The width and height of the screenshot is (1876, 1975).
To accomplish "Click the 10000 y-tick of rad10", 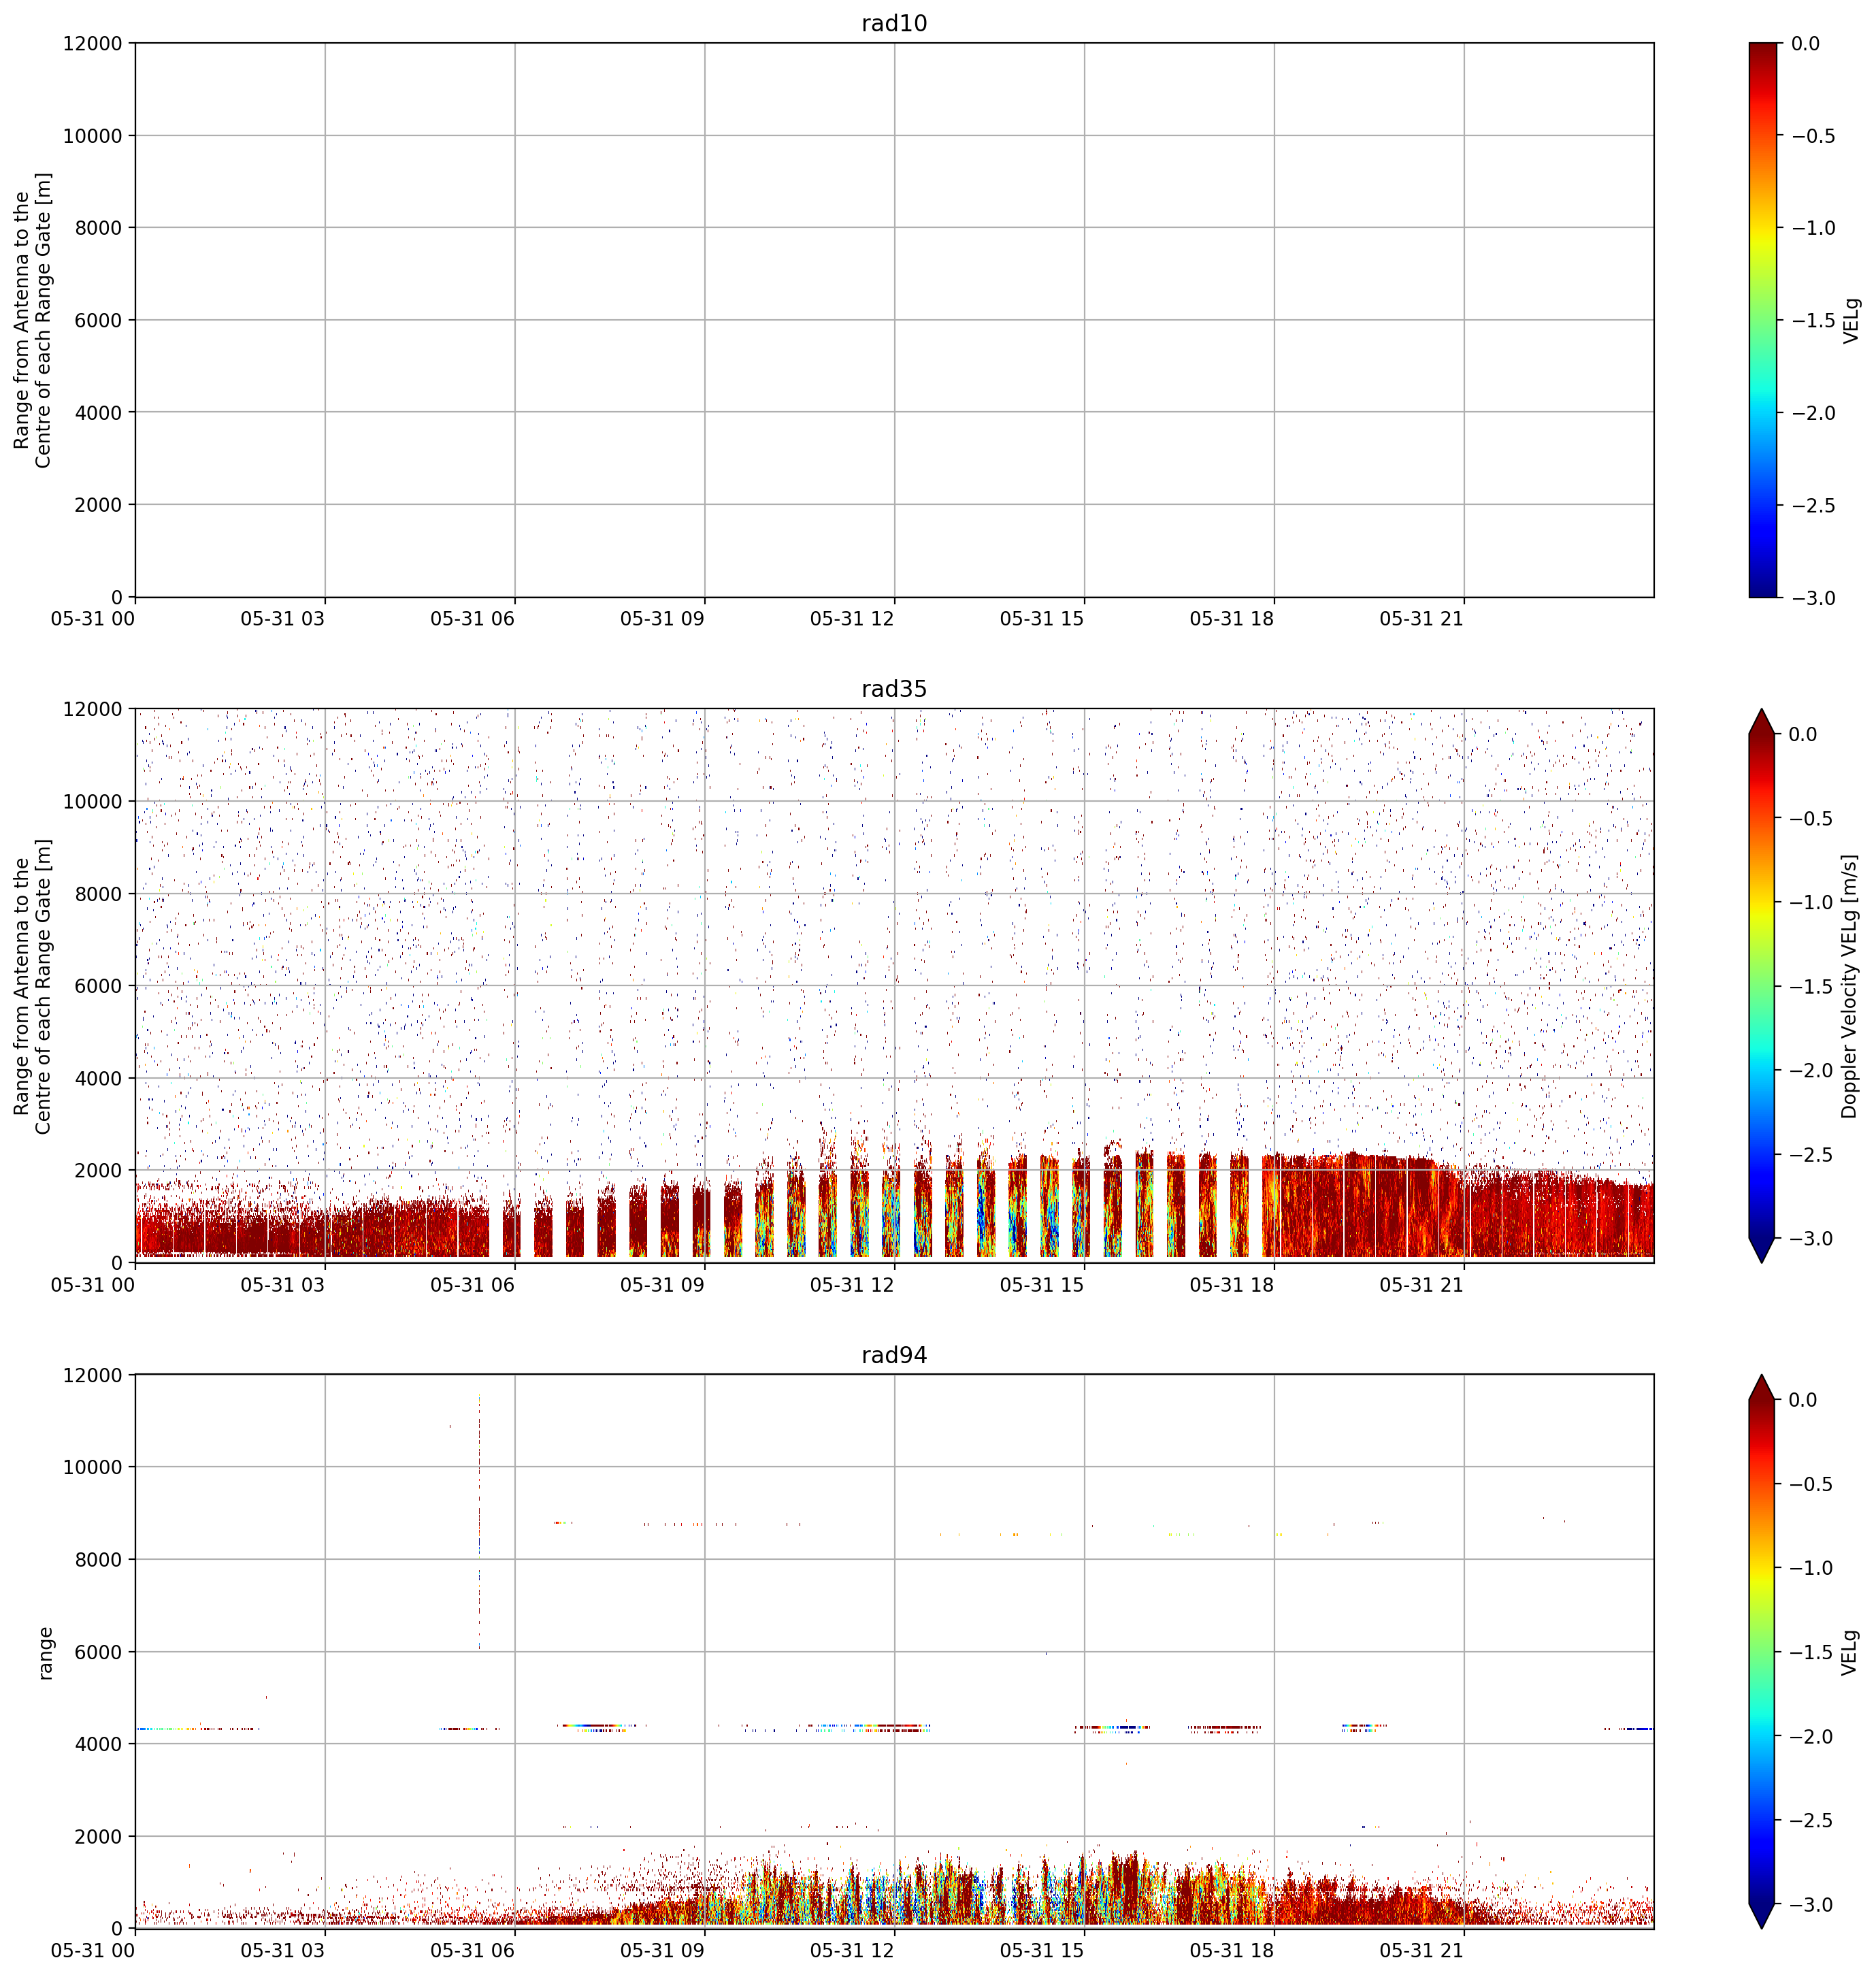I will [92, 136].
